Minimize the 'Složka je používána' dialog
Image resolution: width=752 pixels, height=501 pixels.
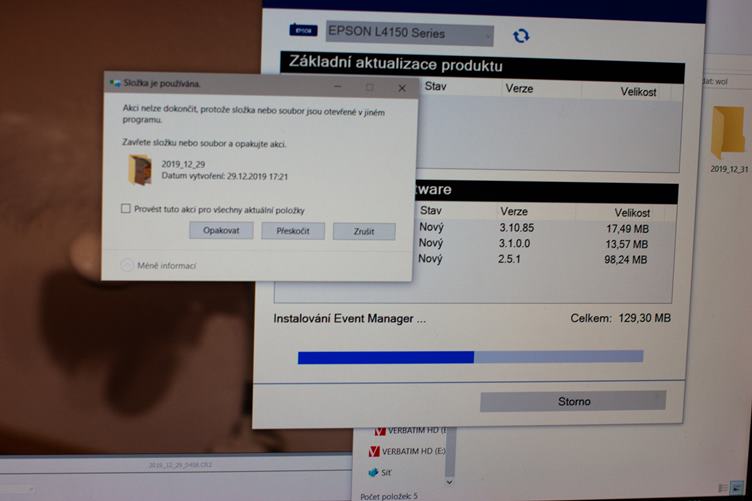pos(337,87)
